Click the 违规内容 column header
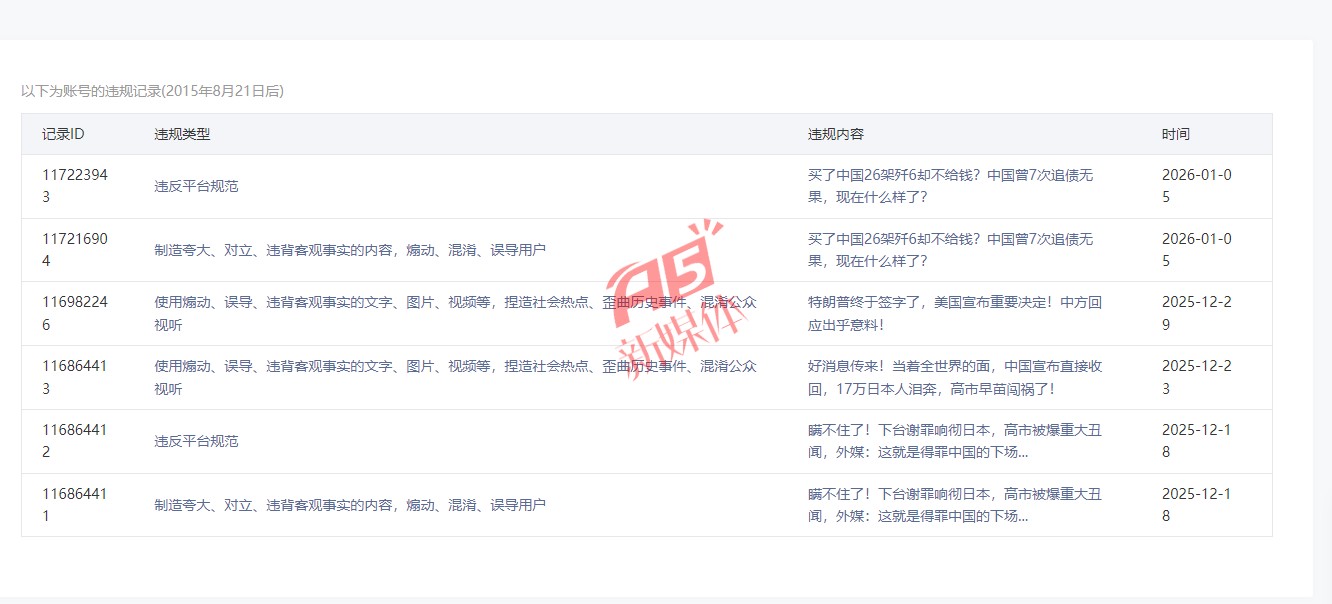1332x604 pixels. 836,134
